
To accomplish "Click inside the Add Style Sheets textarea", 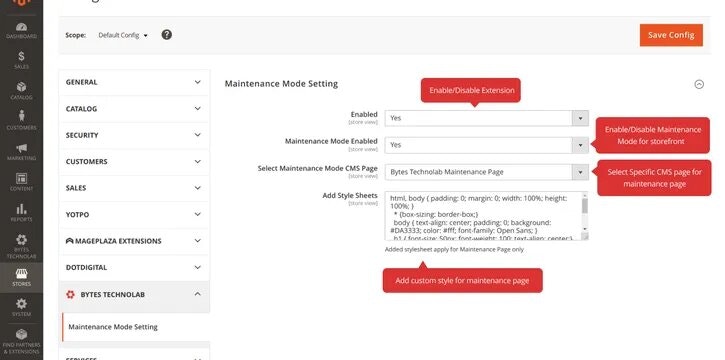I will 483,216.
